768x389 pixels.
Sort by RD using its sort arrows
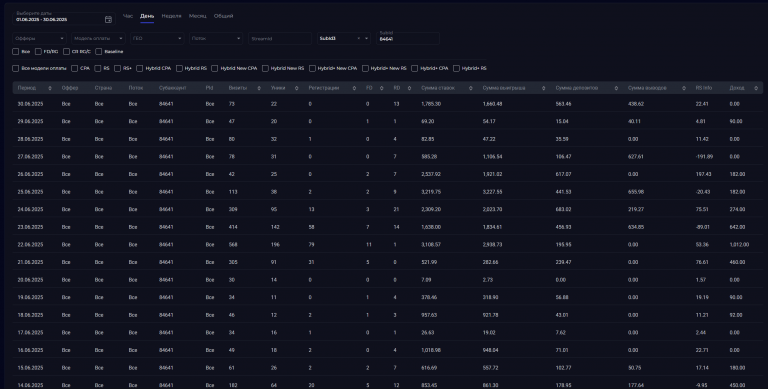point(409,88)
